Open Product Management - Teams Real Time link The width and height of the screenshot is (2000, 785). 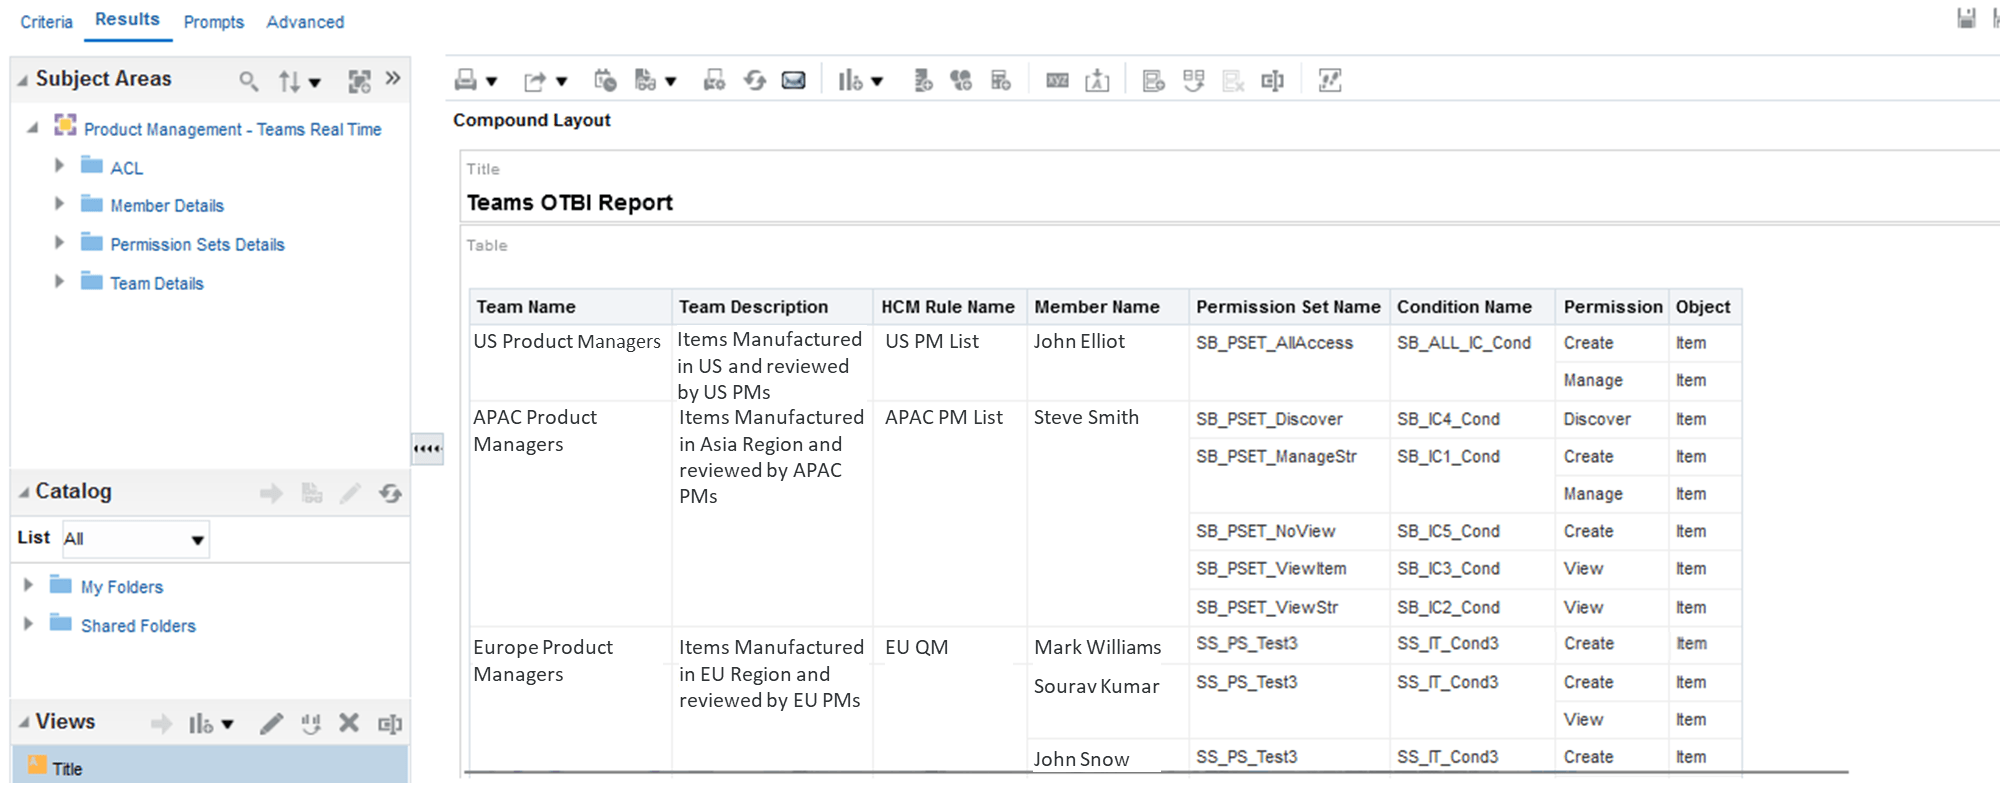[x=233, y=129]
